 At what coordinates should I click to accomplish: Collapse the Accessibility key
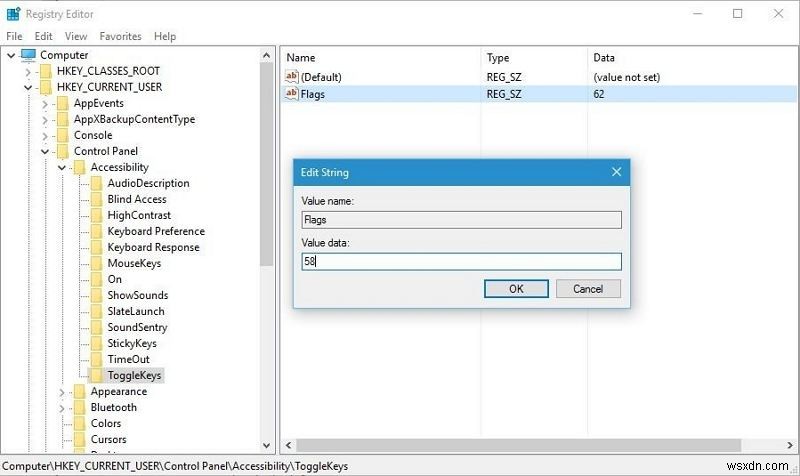tap(62, 168)
